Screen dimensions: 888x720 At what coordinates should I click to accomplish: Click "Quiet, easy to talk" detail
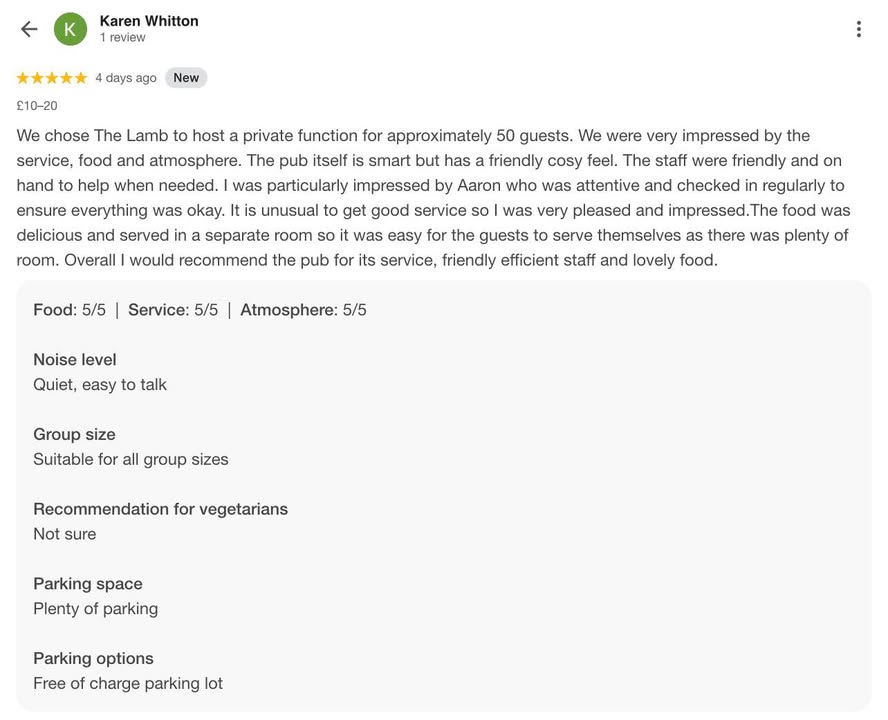100,385
